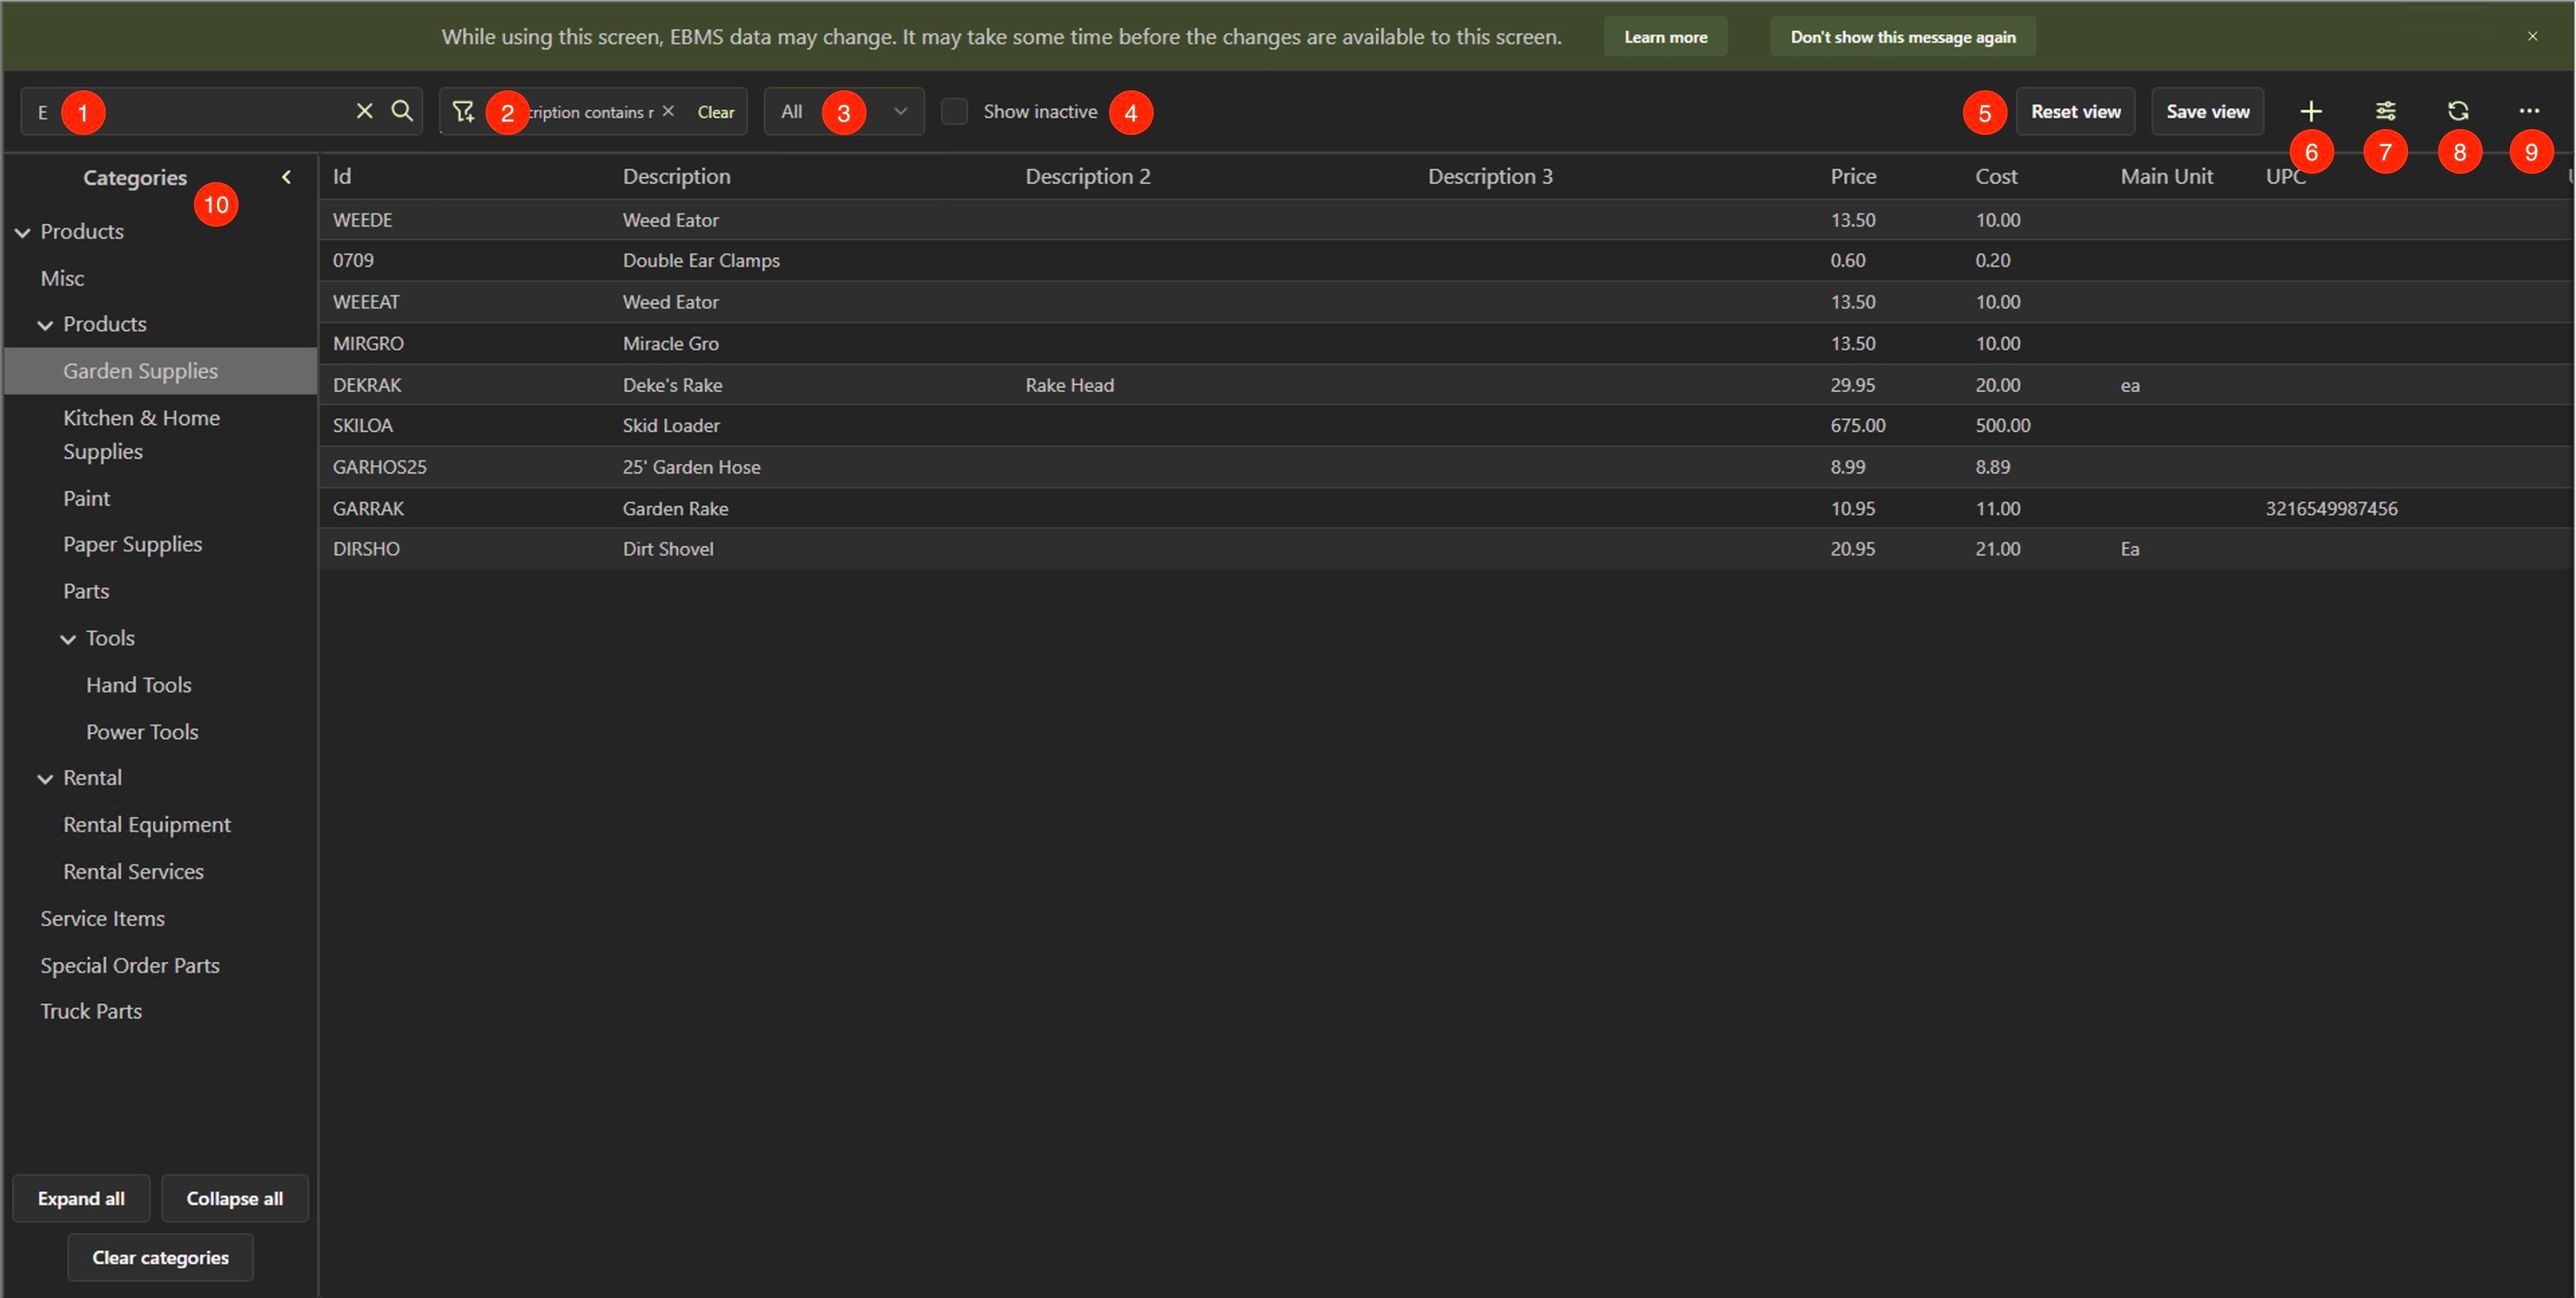Screen dimensions: 2576x1298
Task: Click the refresh data icon
Action: tap(2458, 111)
